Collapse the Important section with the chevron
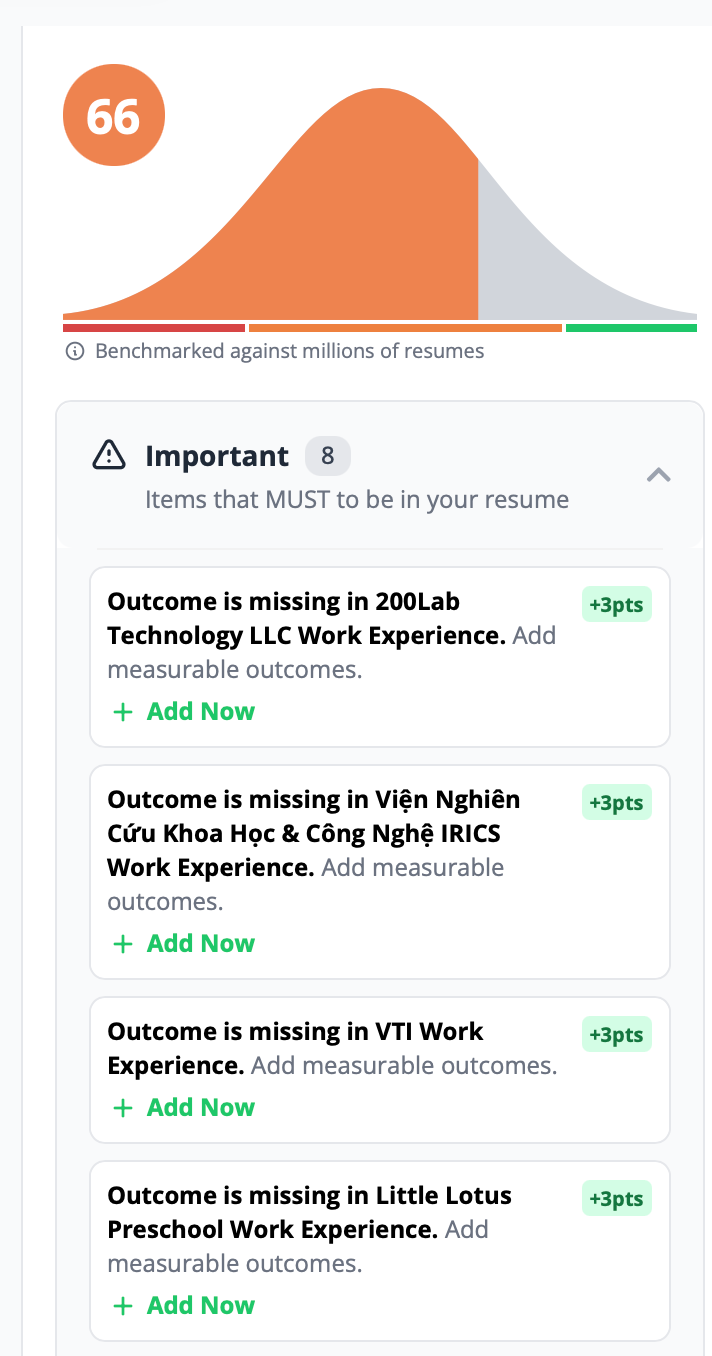The height and width of the screenshot is (1356, 712). [x=658, y=475]
